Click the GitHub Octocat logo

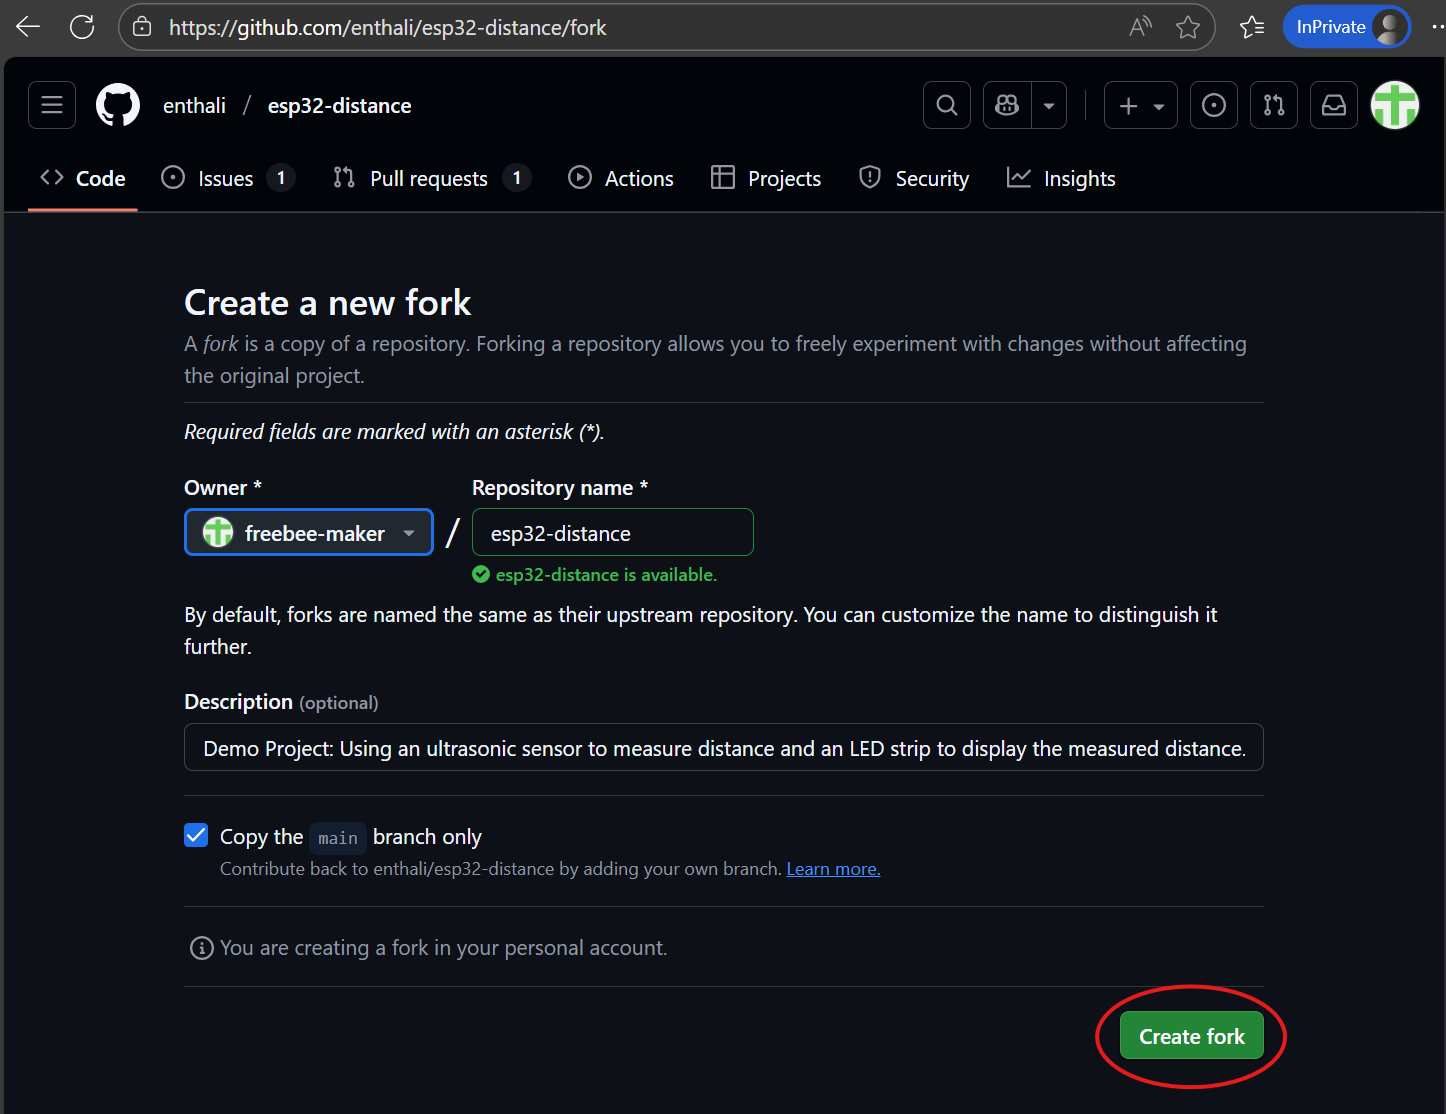click(x=118, y=105)
